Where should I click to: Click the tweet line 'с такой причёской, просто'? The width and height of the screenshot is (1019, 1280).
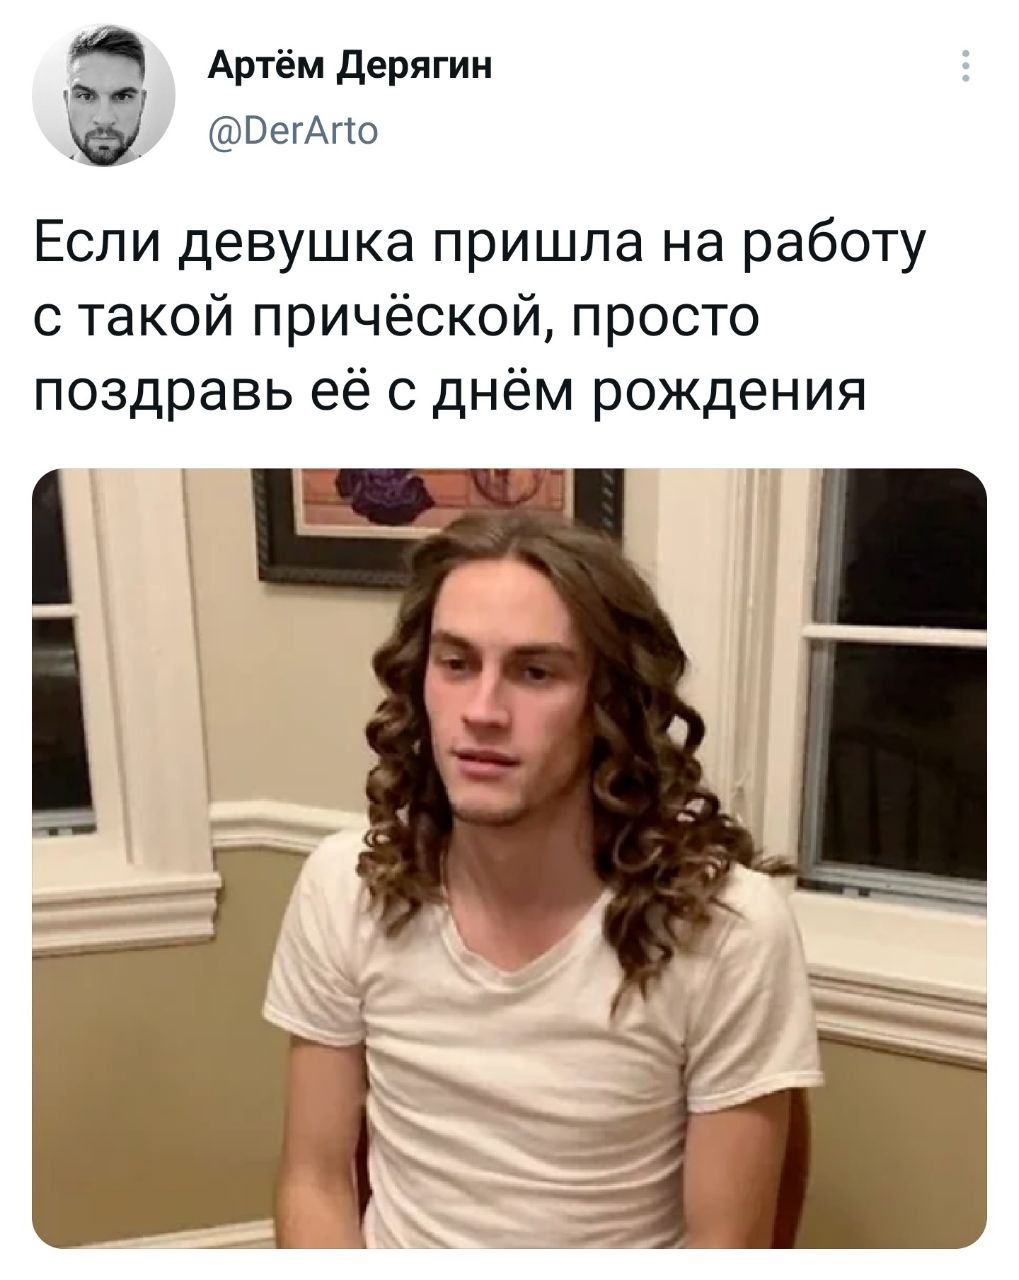(396, 322)
